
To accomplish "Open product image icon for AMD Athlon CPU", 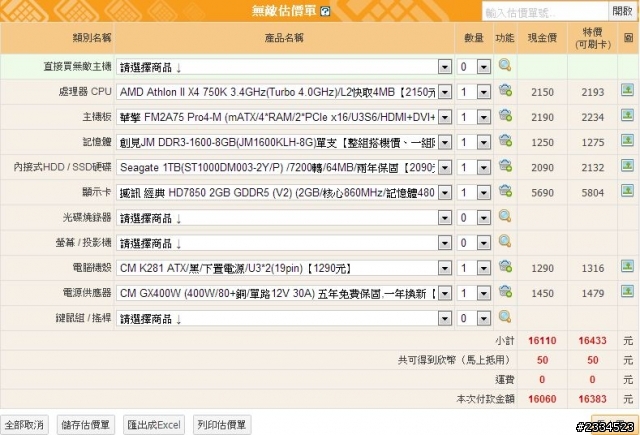I will [x=627, y=90].
